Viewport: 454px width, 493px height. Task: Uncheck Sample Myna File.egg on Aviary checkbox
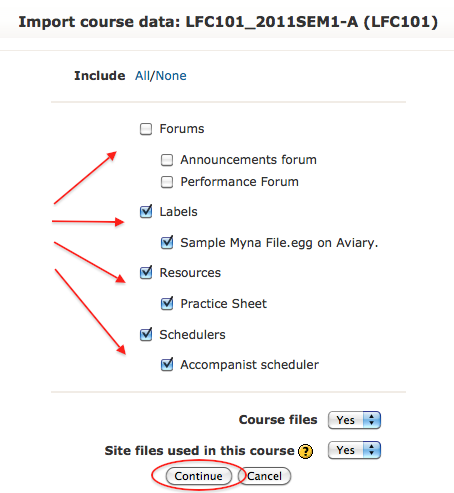pyautogui.click(x=167, y=243)
